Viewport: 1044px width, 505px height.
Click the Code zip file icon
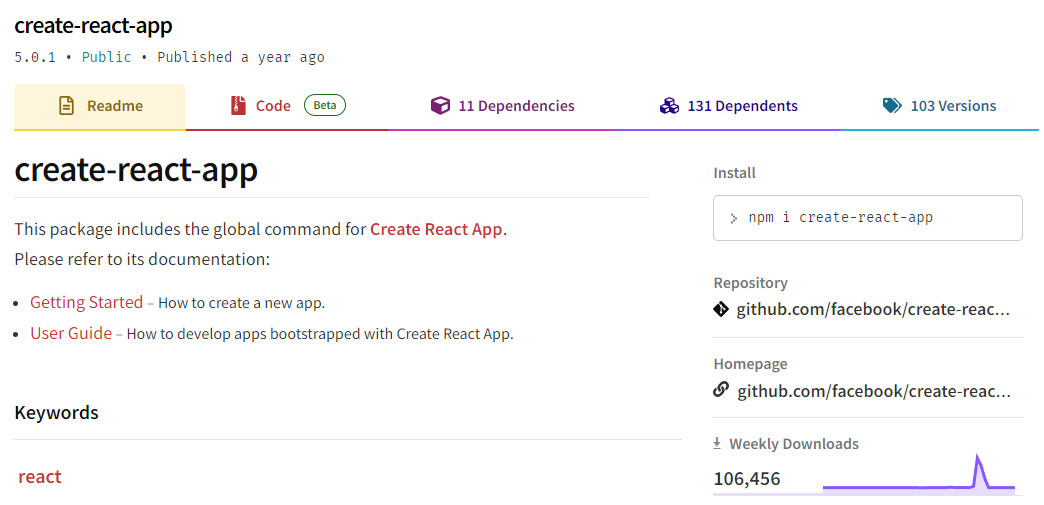pos(238,106)
